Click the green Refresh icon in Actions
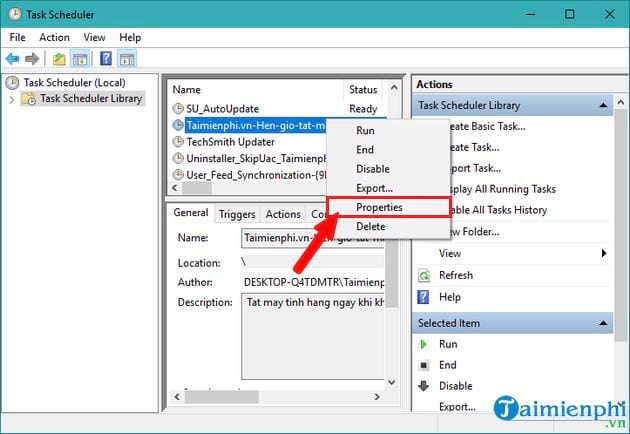This screenshot has height=434, width=630. (x=424, y=276)
